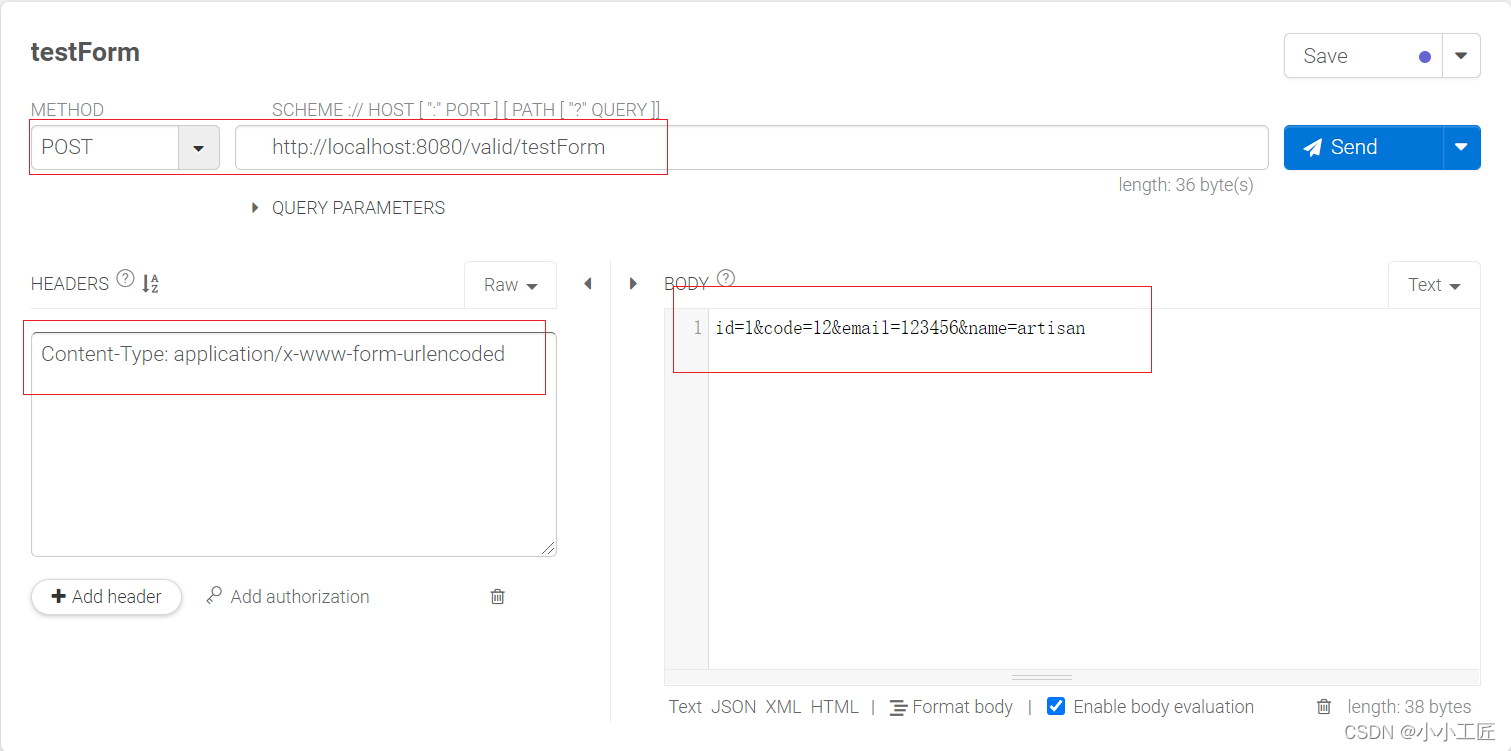Open the Raw headers view dropdown
The image size is (1511, 751).
510,284
